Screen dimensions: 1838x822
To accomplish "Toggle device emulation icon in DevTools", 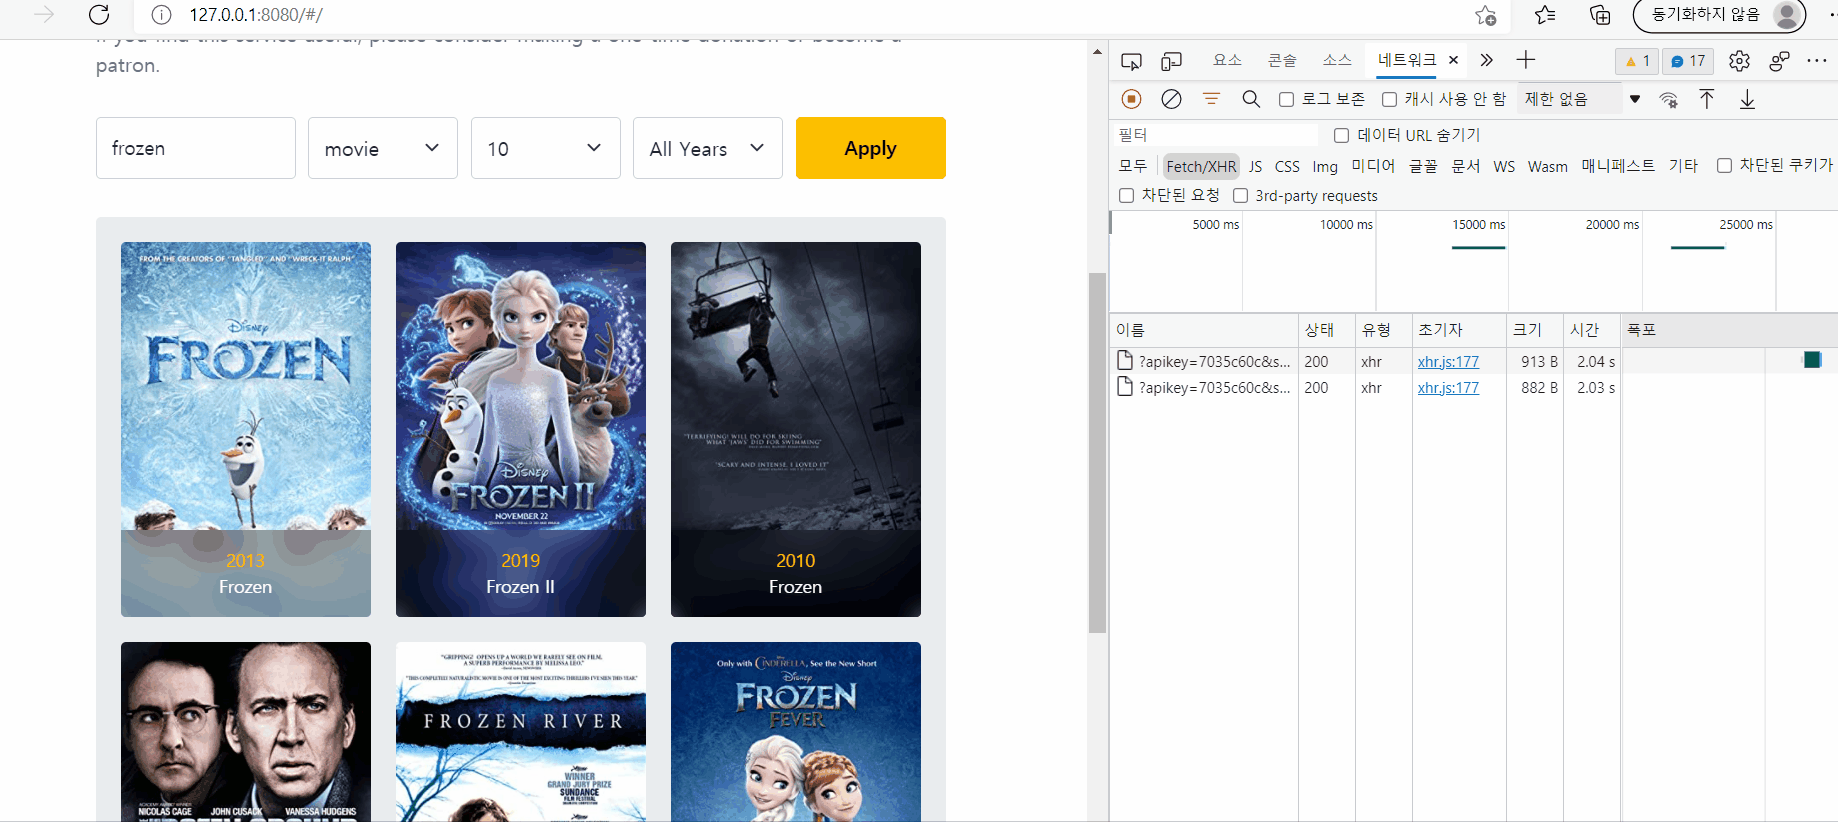I will pyautogui.click(x=1171, y=61).
